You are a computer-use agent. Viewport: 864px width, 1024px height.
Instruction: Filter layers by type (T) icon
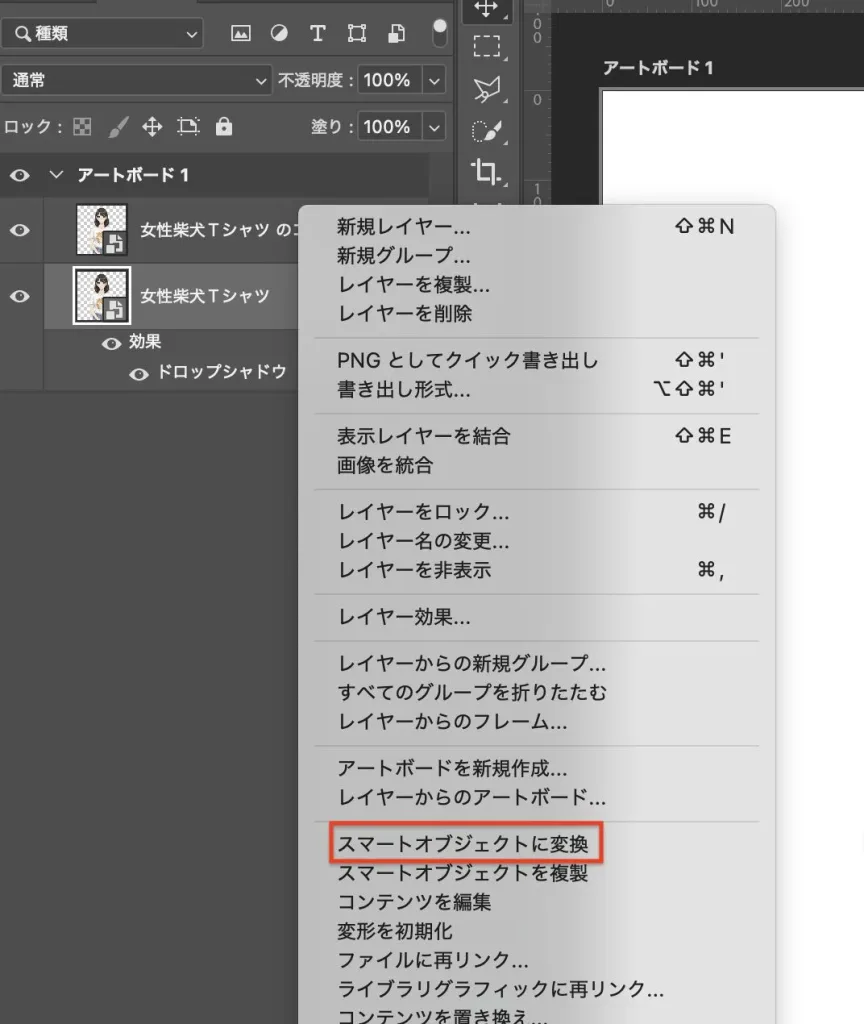(318, 33)
